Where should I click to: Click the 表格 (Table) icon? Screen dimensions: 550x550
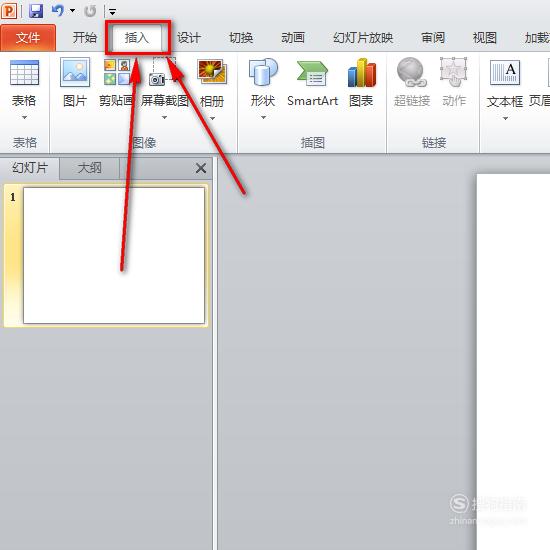tap(24, 73)
